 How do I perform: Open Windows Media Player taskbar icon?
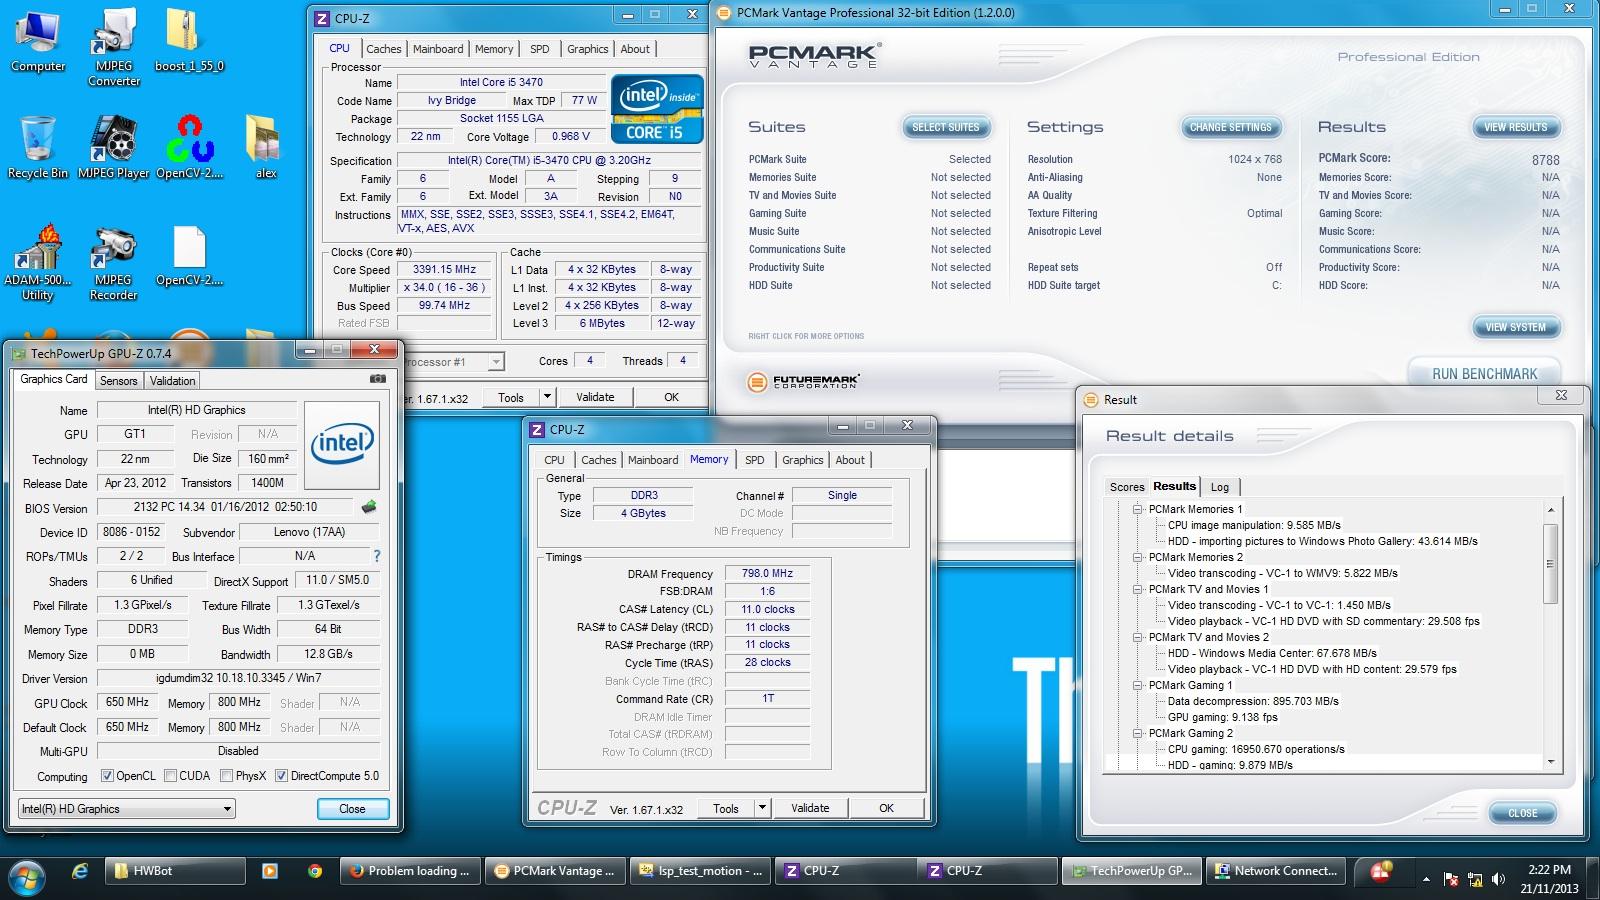coord(269,871)
